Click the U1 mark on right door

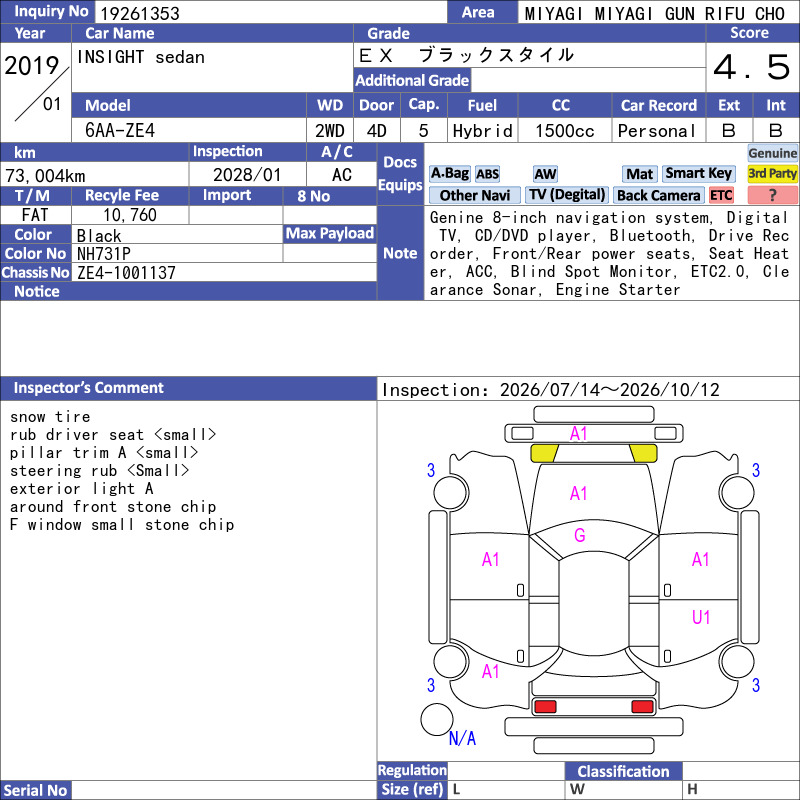click(x=701, y=617)
